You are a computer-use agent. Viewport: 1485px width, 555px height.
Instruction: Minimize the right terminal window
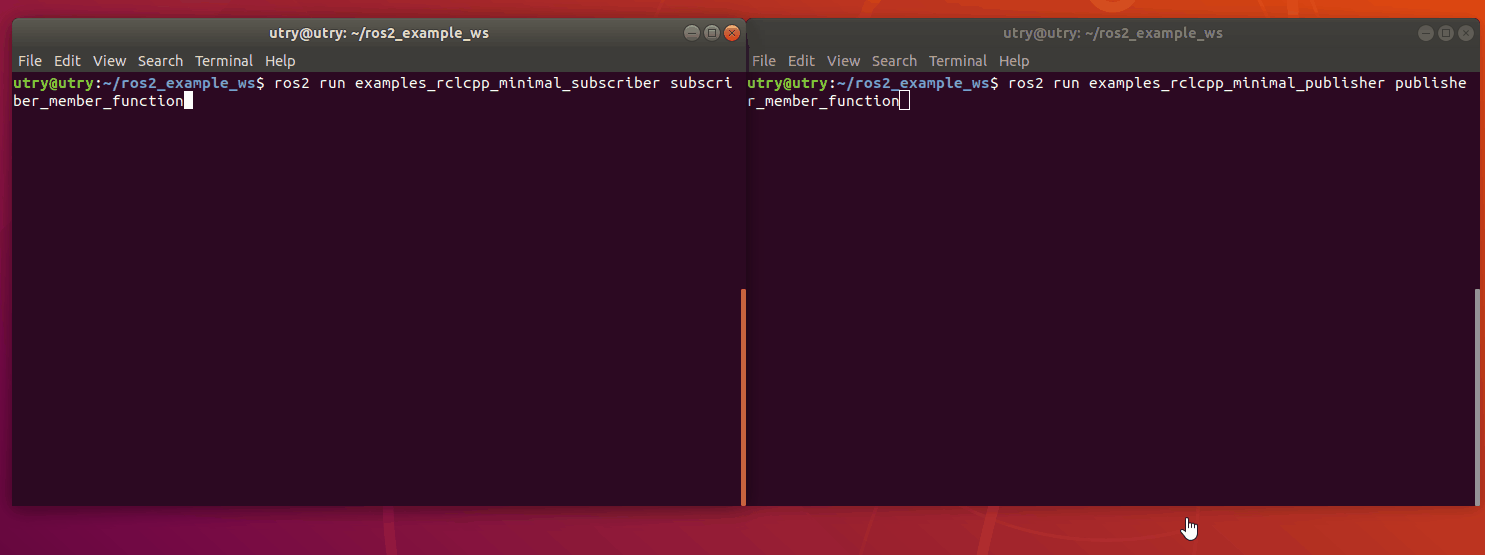(x=1426, y=33)
